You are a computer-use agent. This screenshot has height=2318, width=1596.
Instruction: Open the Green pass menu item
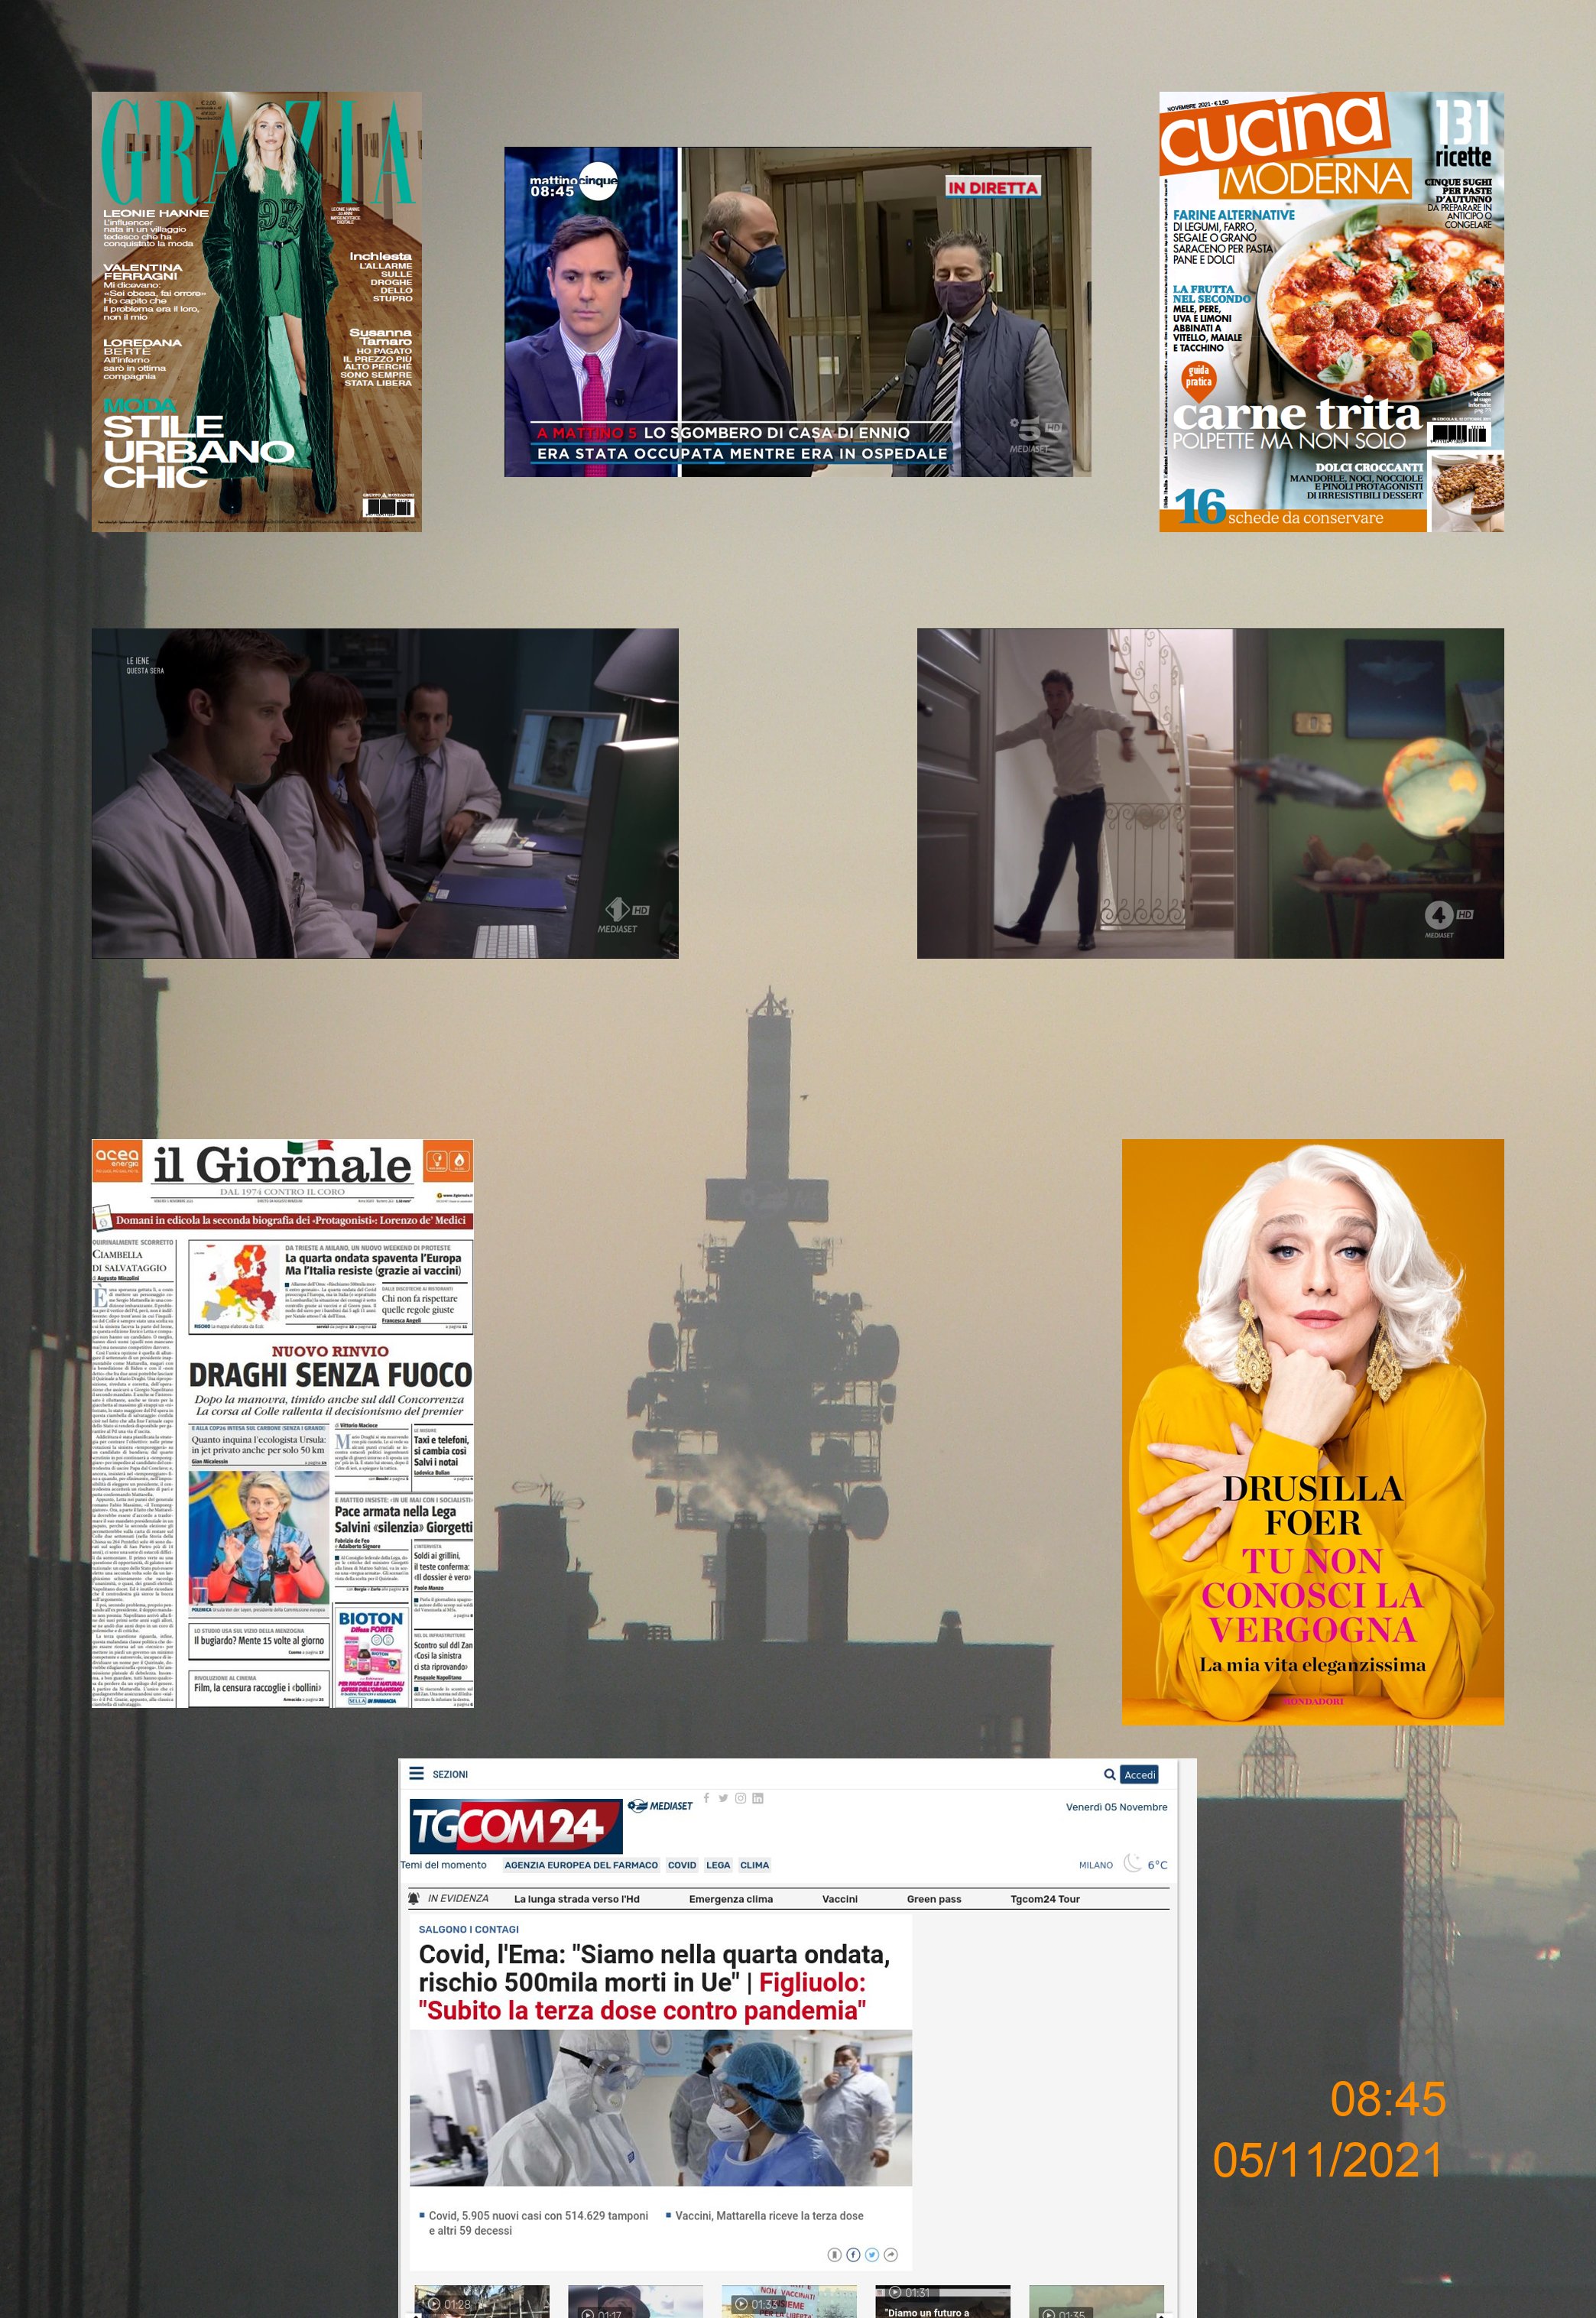(933, 1898)
